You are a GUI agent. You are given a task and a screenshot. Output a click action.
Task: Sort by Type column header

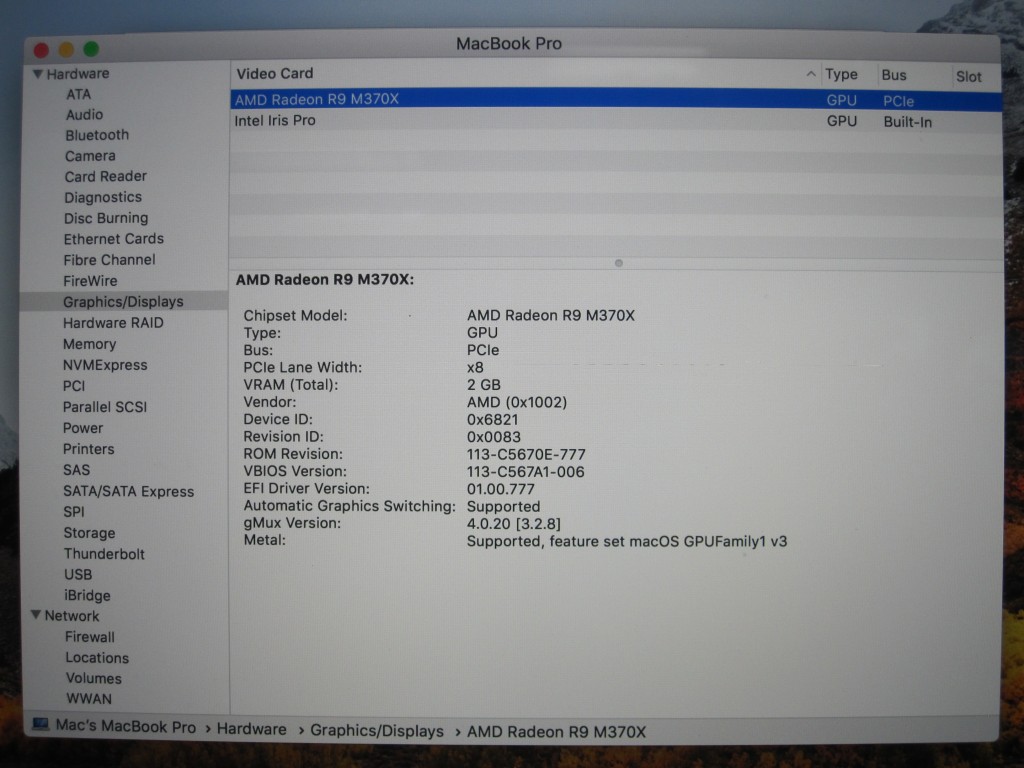coord(841,74)
